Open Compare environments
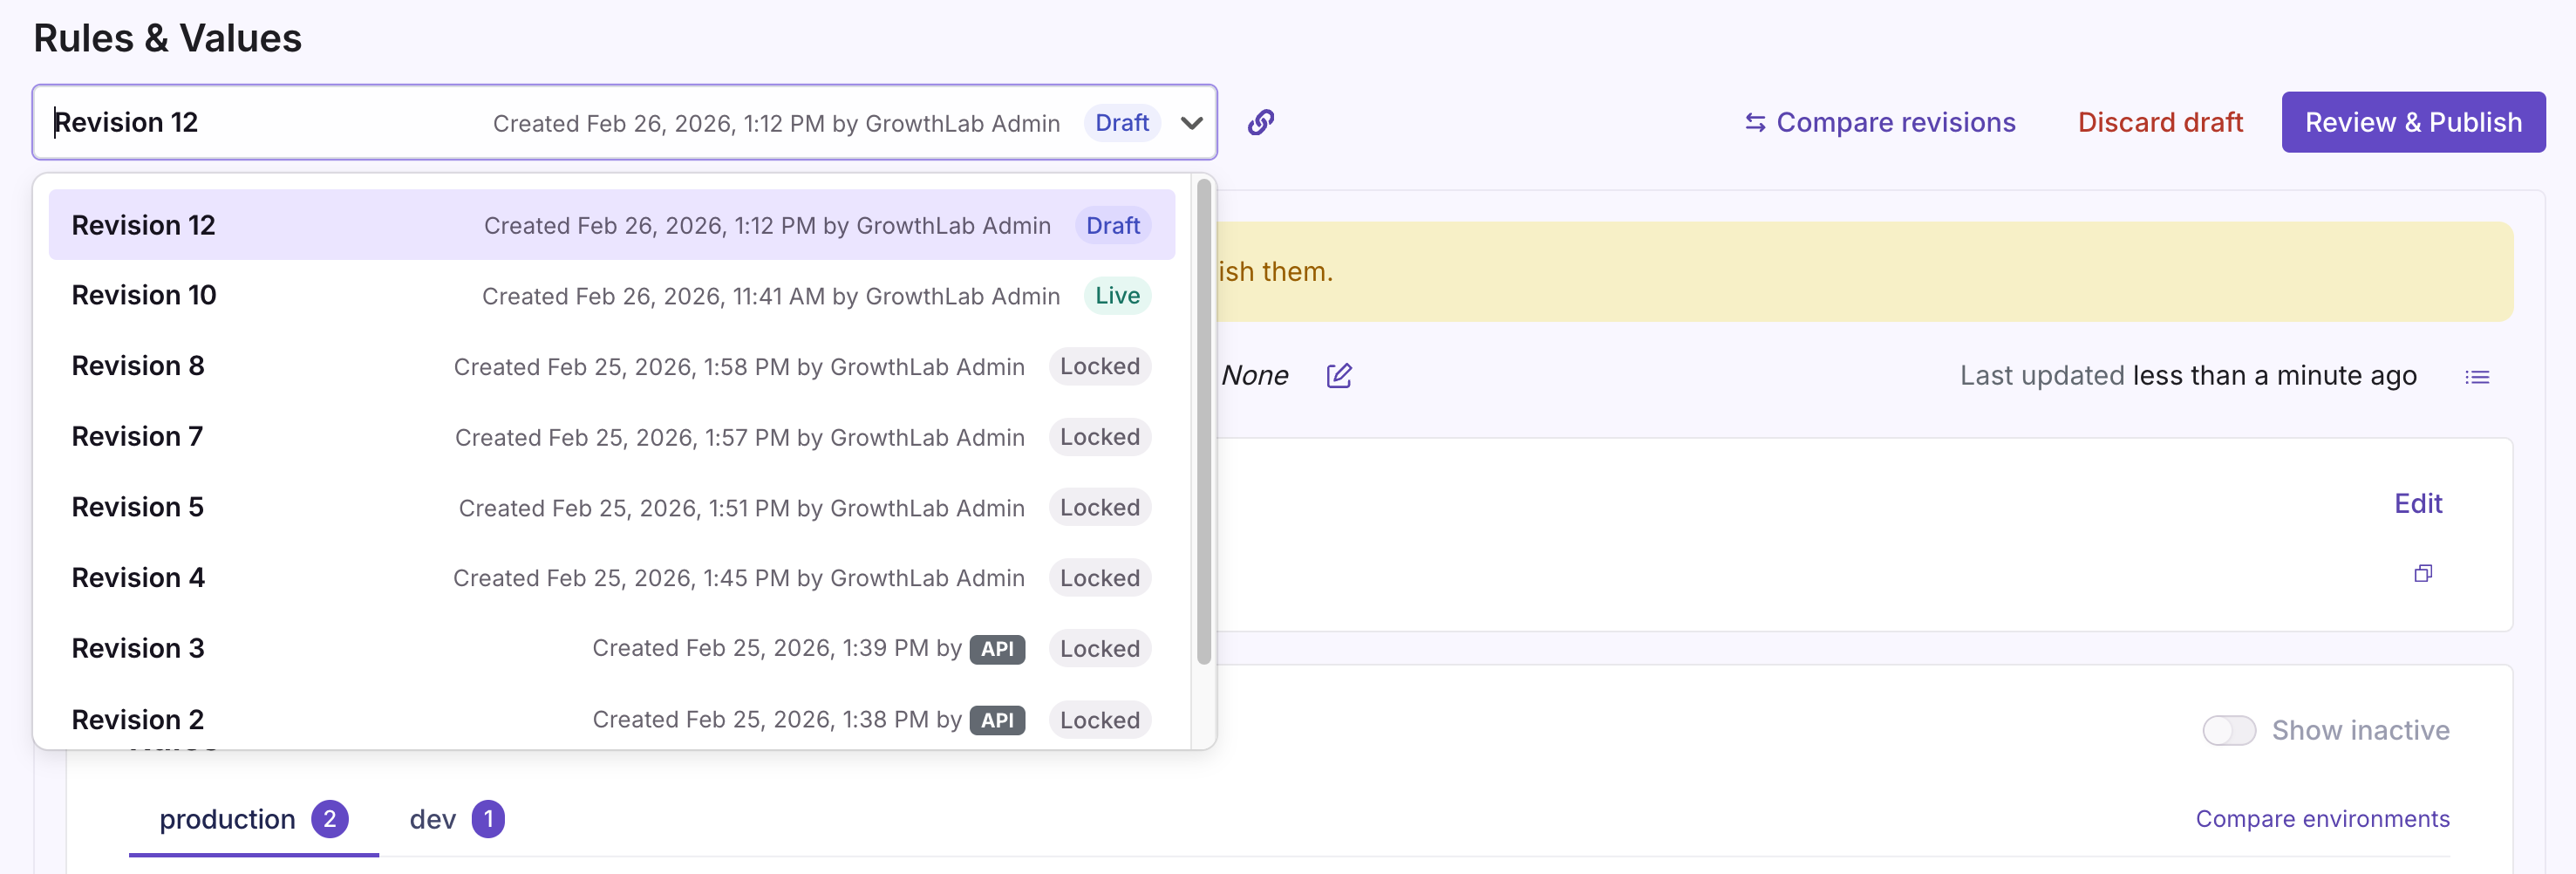The image size is (2576, 874). [2323, 818]
